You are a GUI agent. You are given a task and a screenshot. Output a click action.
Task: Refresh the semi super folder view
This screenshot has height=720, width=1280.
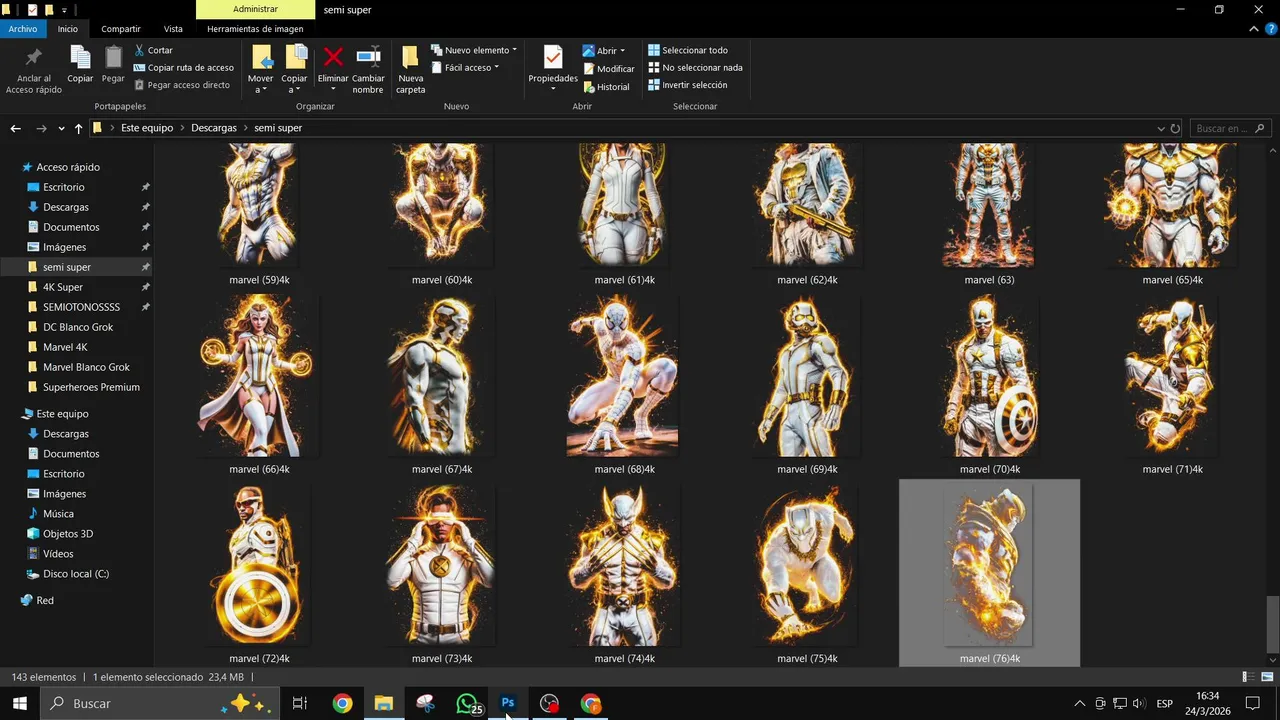(x=1176, y=128)
